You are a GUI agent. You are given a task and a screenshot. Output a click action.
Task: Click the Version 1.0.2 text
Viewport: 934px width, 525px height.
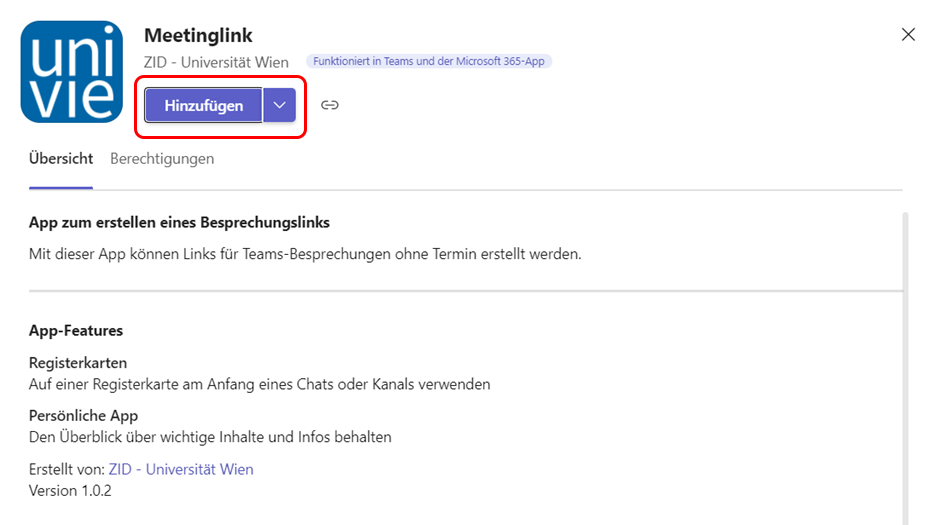pyautogui.click(x=70, y=490)
